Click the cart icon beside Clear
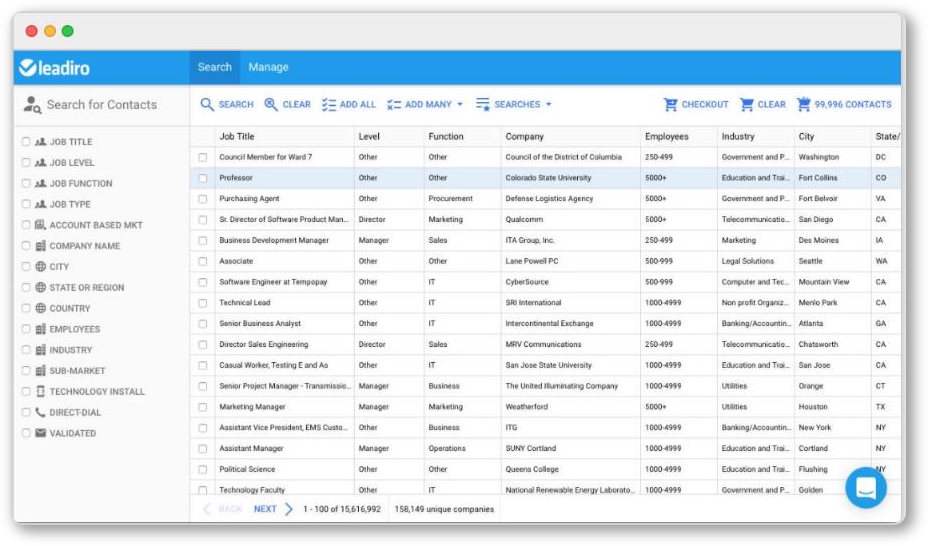 [x=746, y=105]
